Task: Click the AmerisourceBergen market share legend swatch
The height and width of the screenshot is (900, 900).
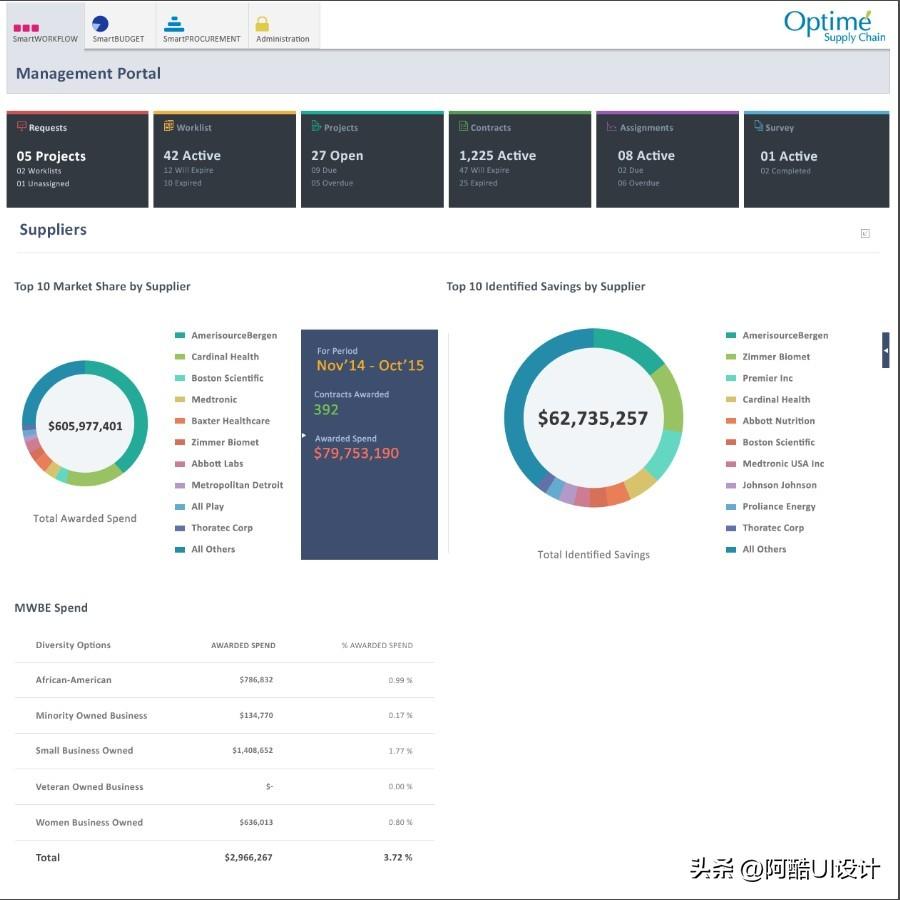Action: tap(180, 336)
